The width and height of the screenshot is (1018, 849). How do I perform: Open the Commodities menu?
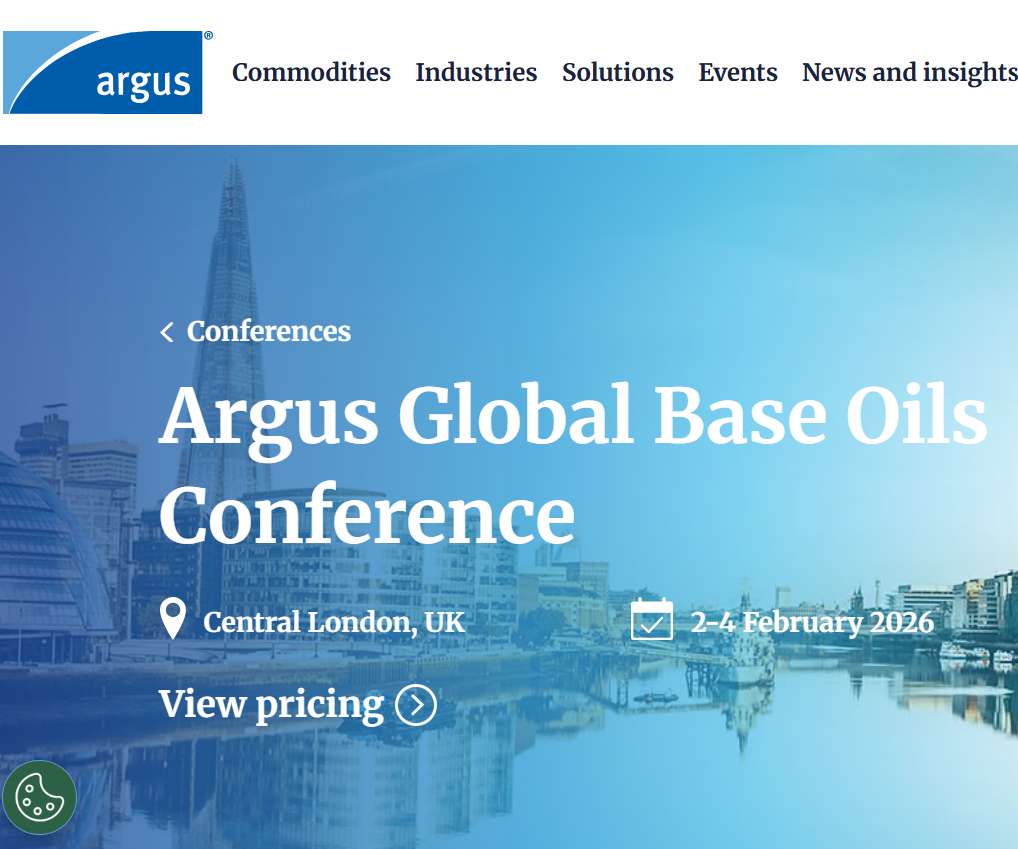311,73
